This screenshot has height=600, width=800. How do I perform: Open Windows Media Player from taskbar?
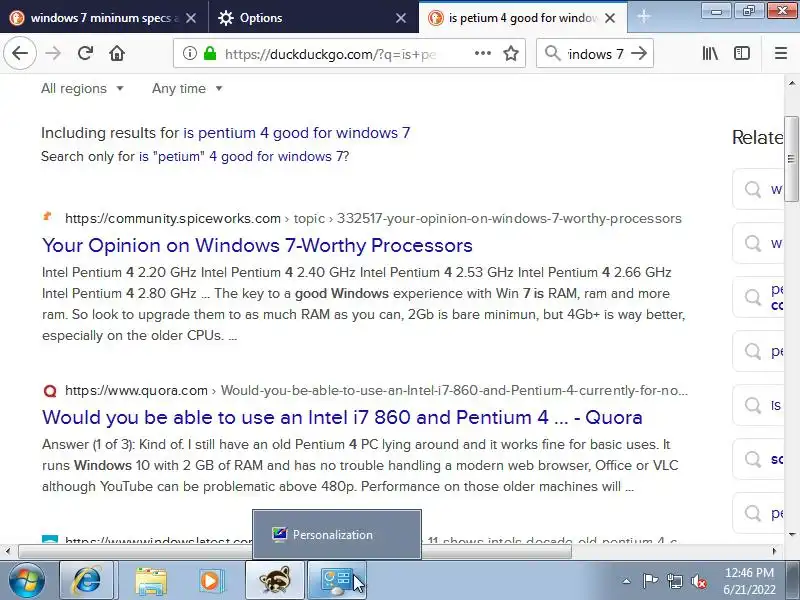pos(211,581)
